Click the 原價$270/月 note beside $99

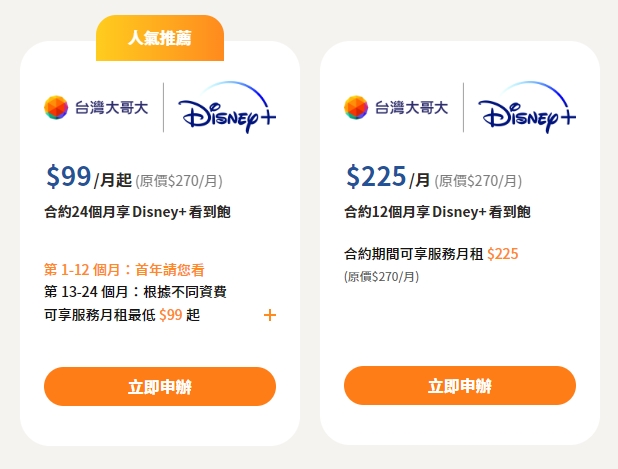pyautogui.click(x=179, y=181)
